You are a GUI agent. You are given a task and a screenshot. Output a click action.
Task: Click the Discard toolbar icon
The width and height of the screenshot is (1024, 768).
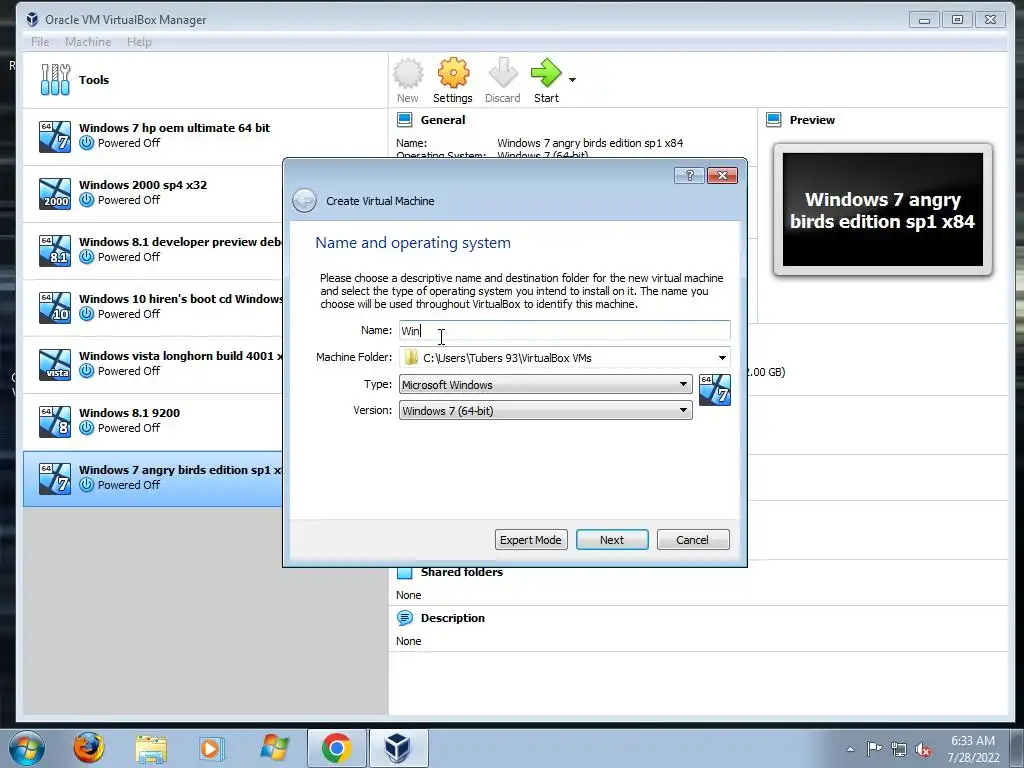502,80
